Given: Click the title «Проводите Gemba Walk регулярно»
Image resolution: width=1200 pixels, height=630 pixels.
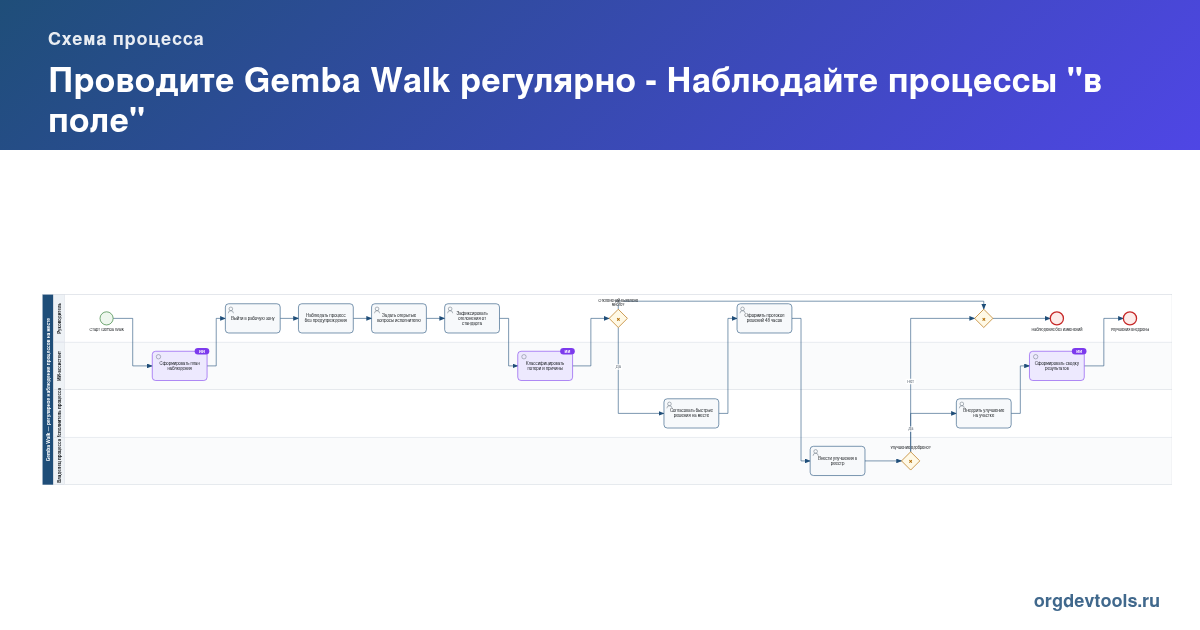Looking at the screenshot, I should tap(342, 81).
